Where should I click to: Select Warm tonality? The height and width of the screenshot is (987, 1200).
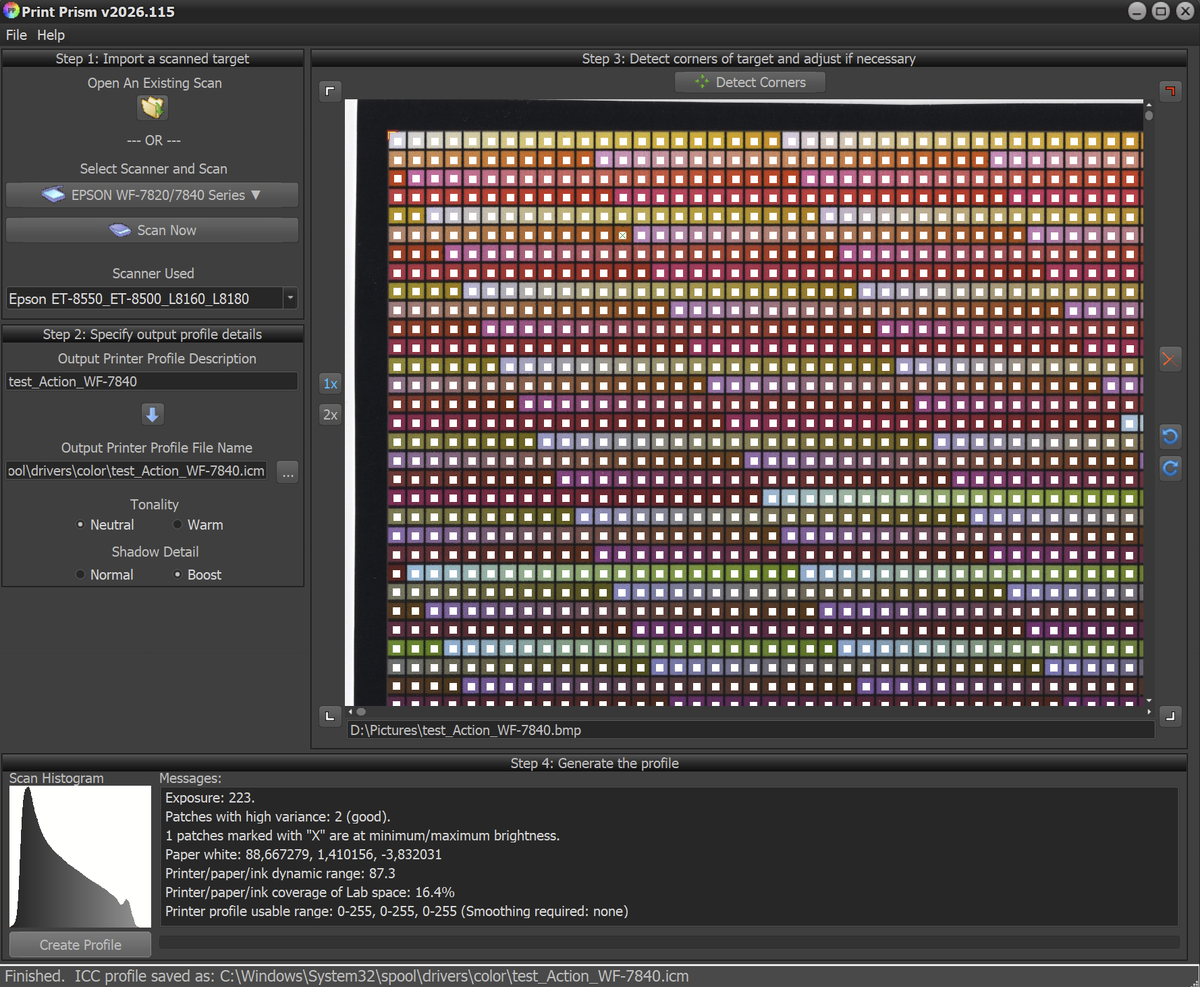coord(178,525)
